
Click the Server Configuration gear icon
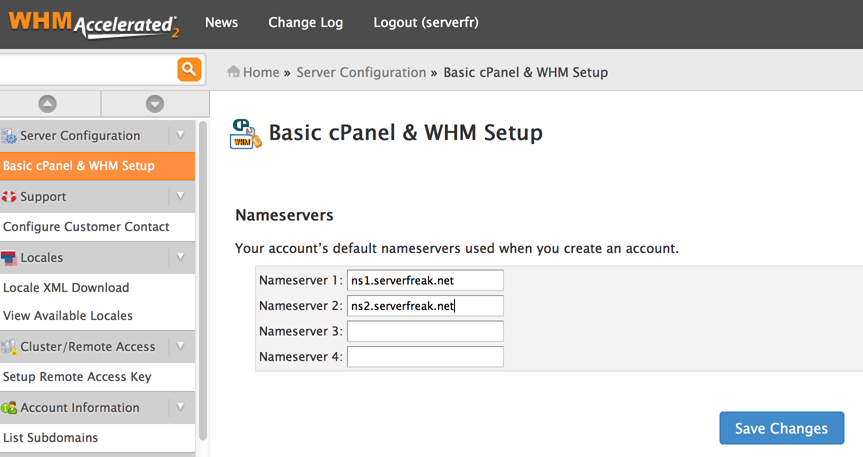click(x=9, y=136)
